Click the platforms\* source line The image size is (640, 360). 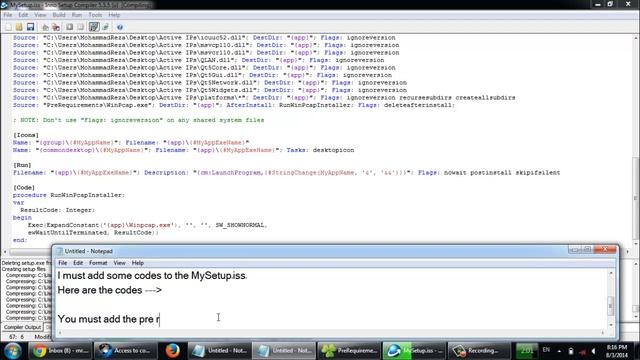[x=264, y=98]
